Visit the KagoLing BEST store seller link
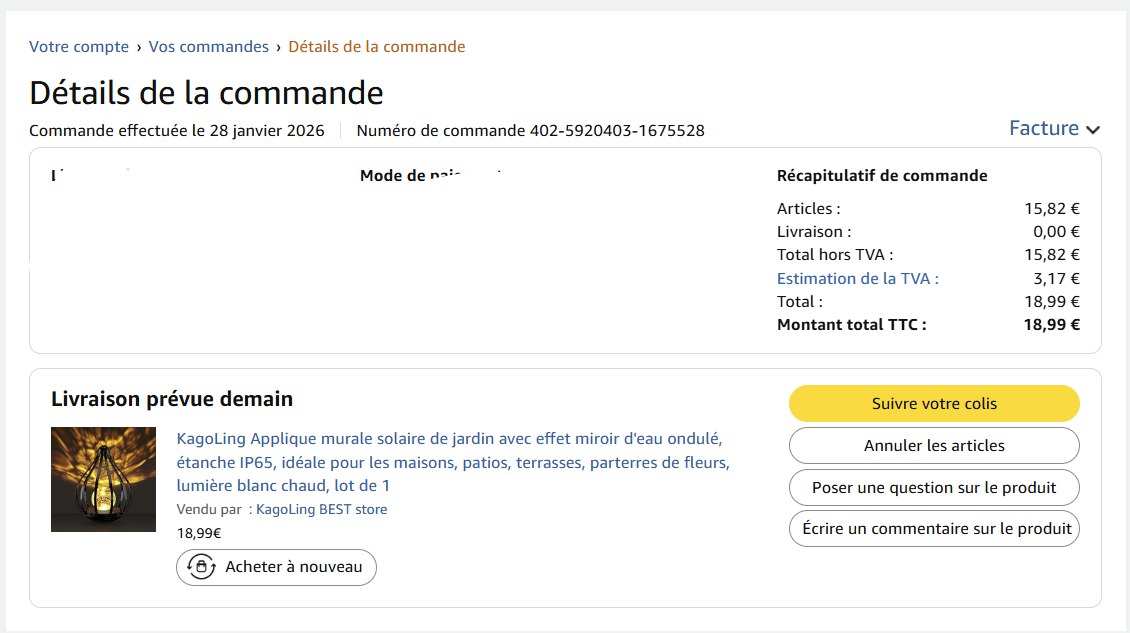 click(x=322, y=510)
